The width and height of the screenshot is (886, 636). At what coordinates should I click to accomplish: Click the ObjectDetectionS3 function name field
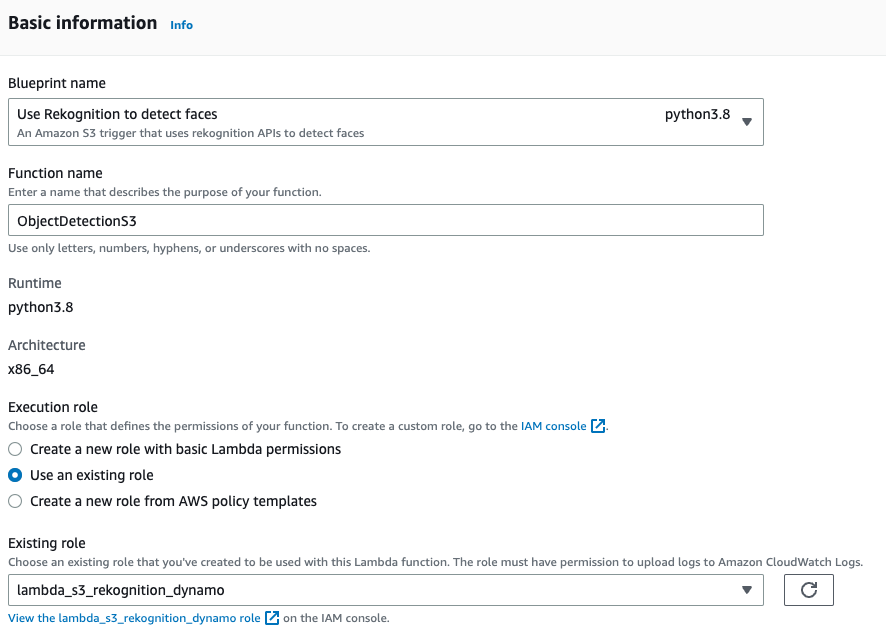coord(385,220)
